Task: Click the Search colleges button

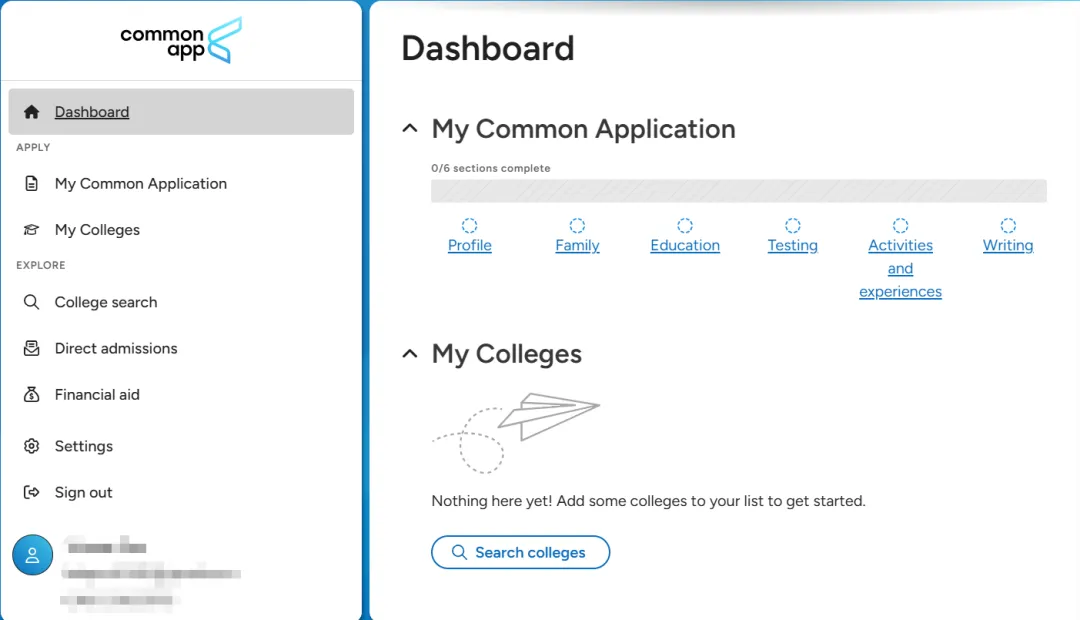Action: 521,552
